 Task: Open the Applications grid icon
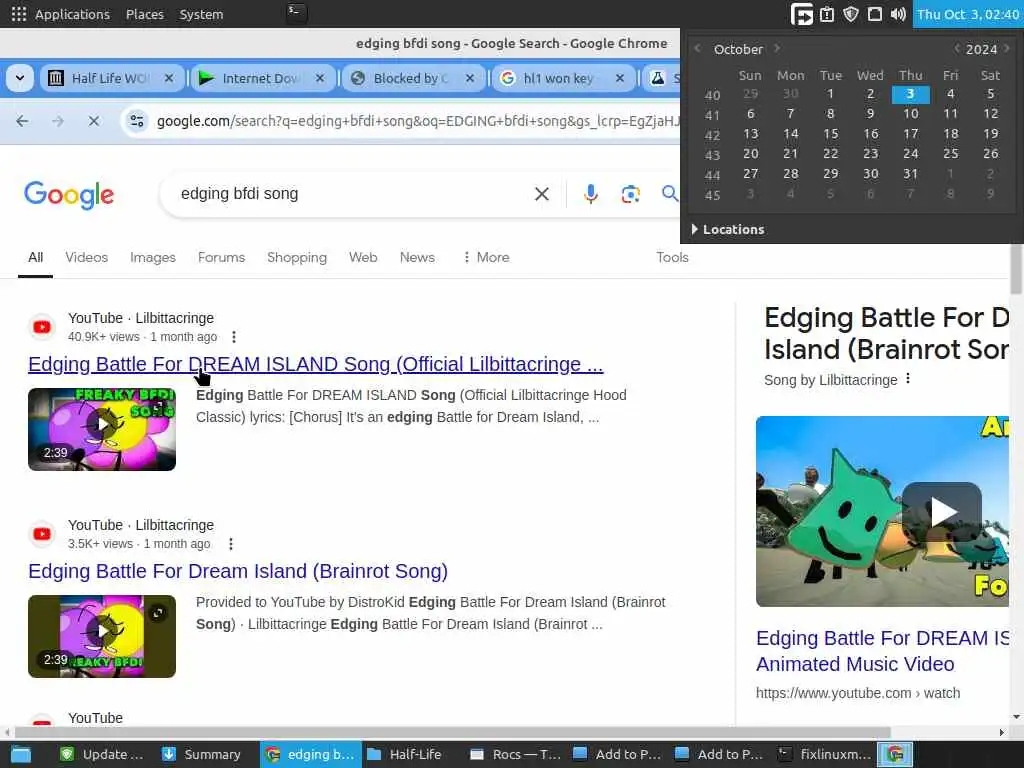point(19,14)
